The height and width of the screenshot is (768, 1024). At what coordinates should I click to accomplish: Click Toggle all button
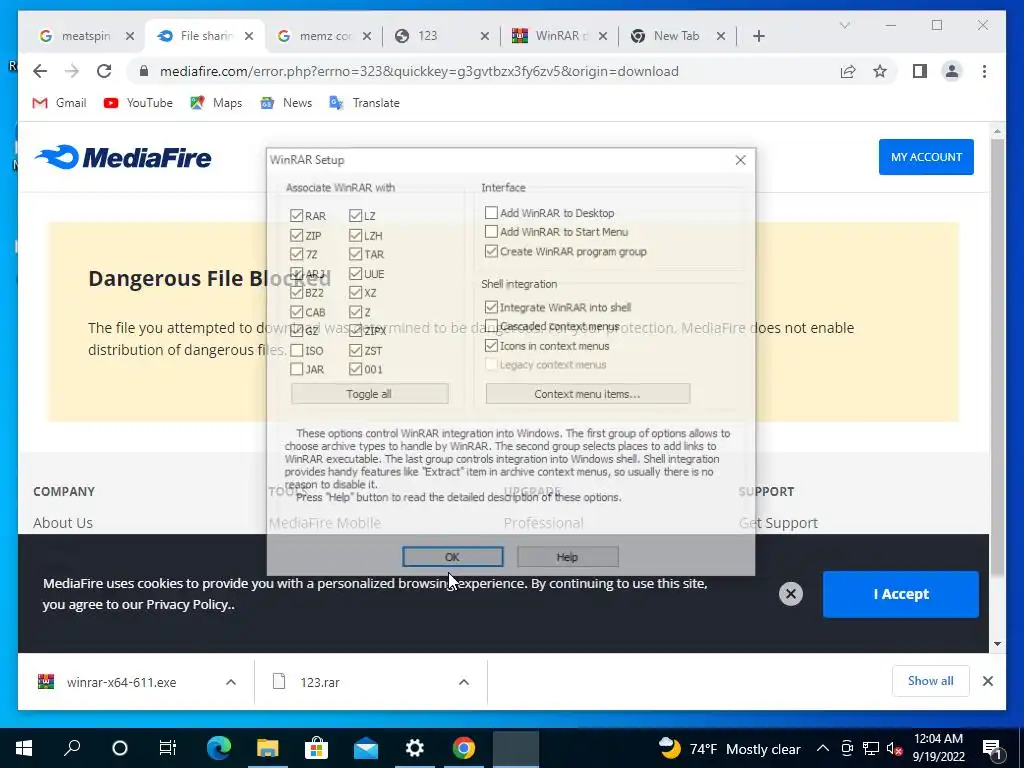[x=369, y=394]
